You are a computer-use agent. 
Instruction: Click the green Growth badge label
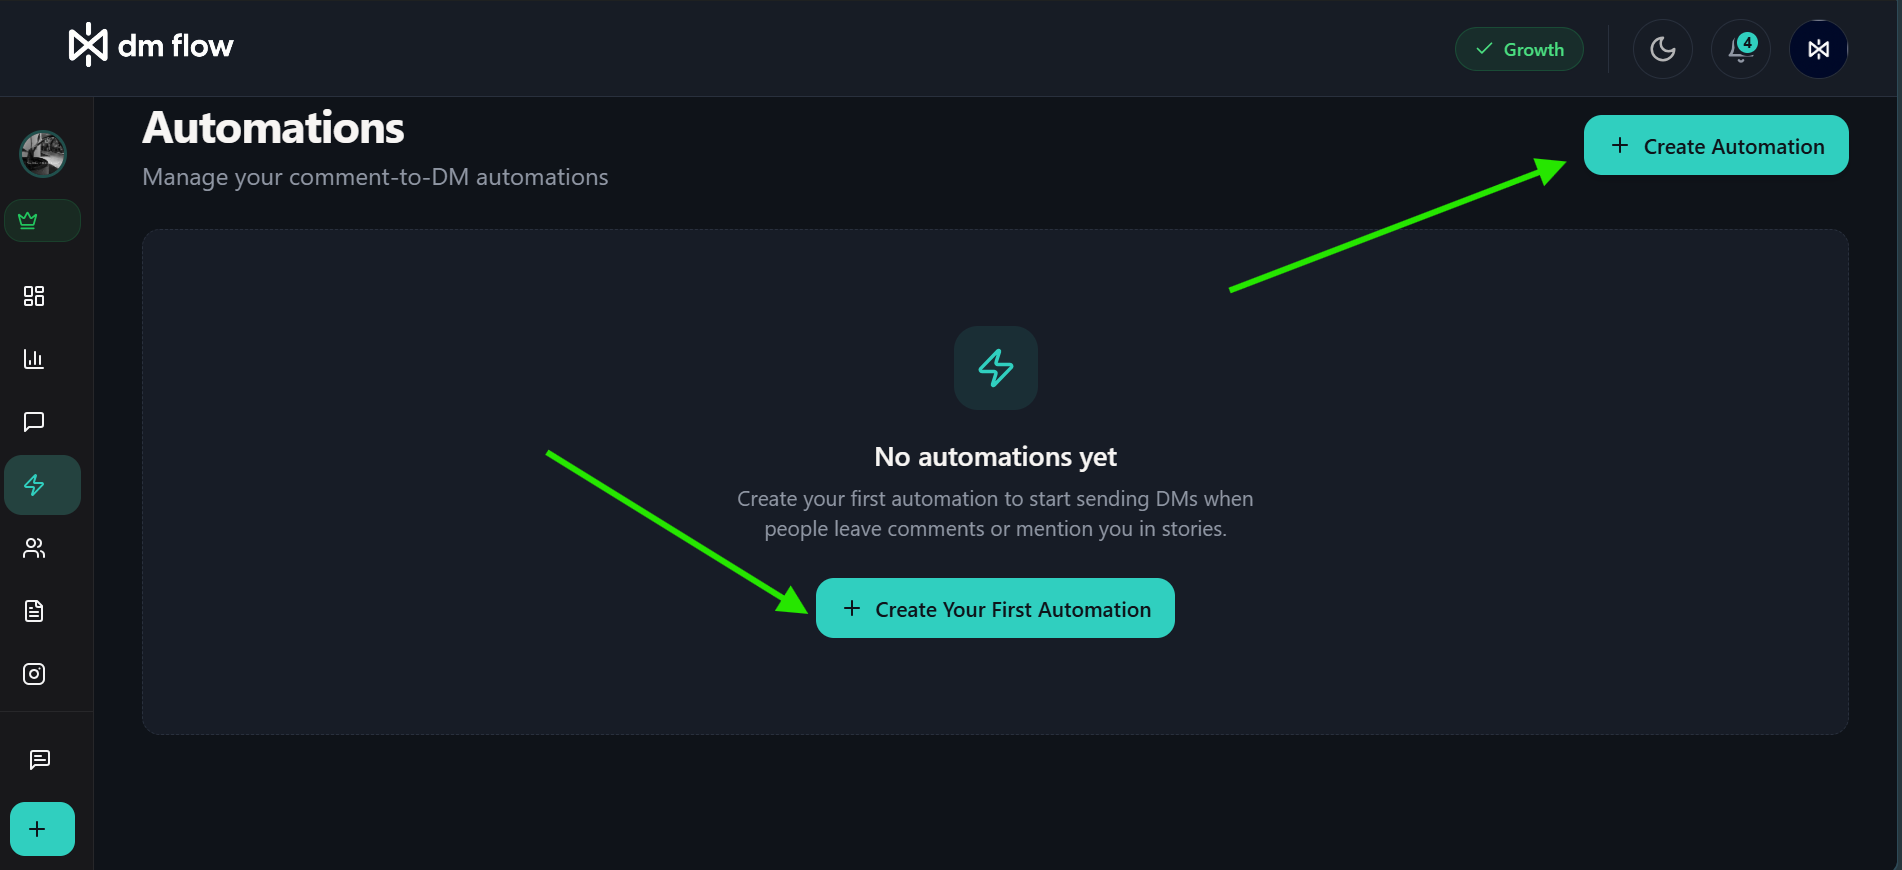[x=1533, y=49]
